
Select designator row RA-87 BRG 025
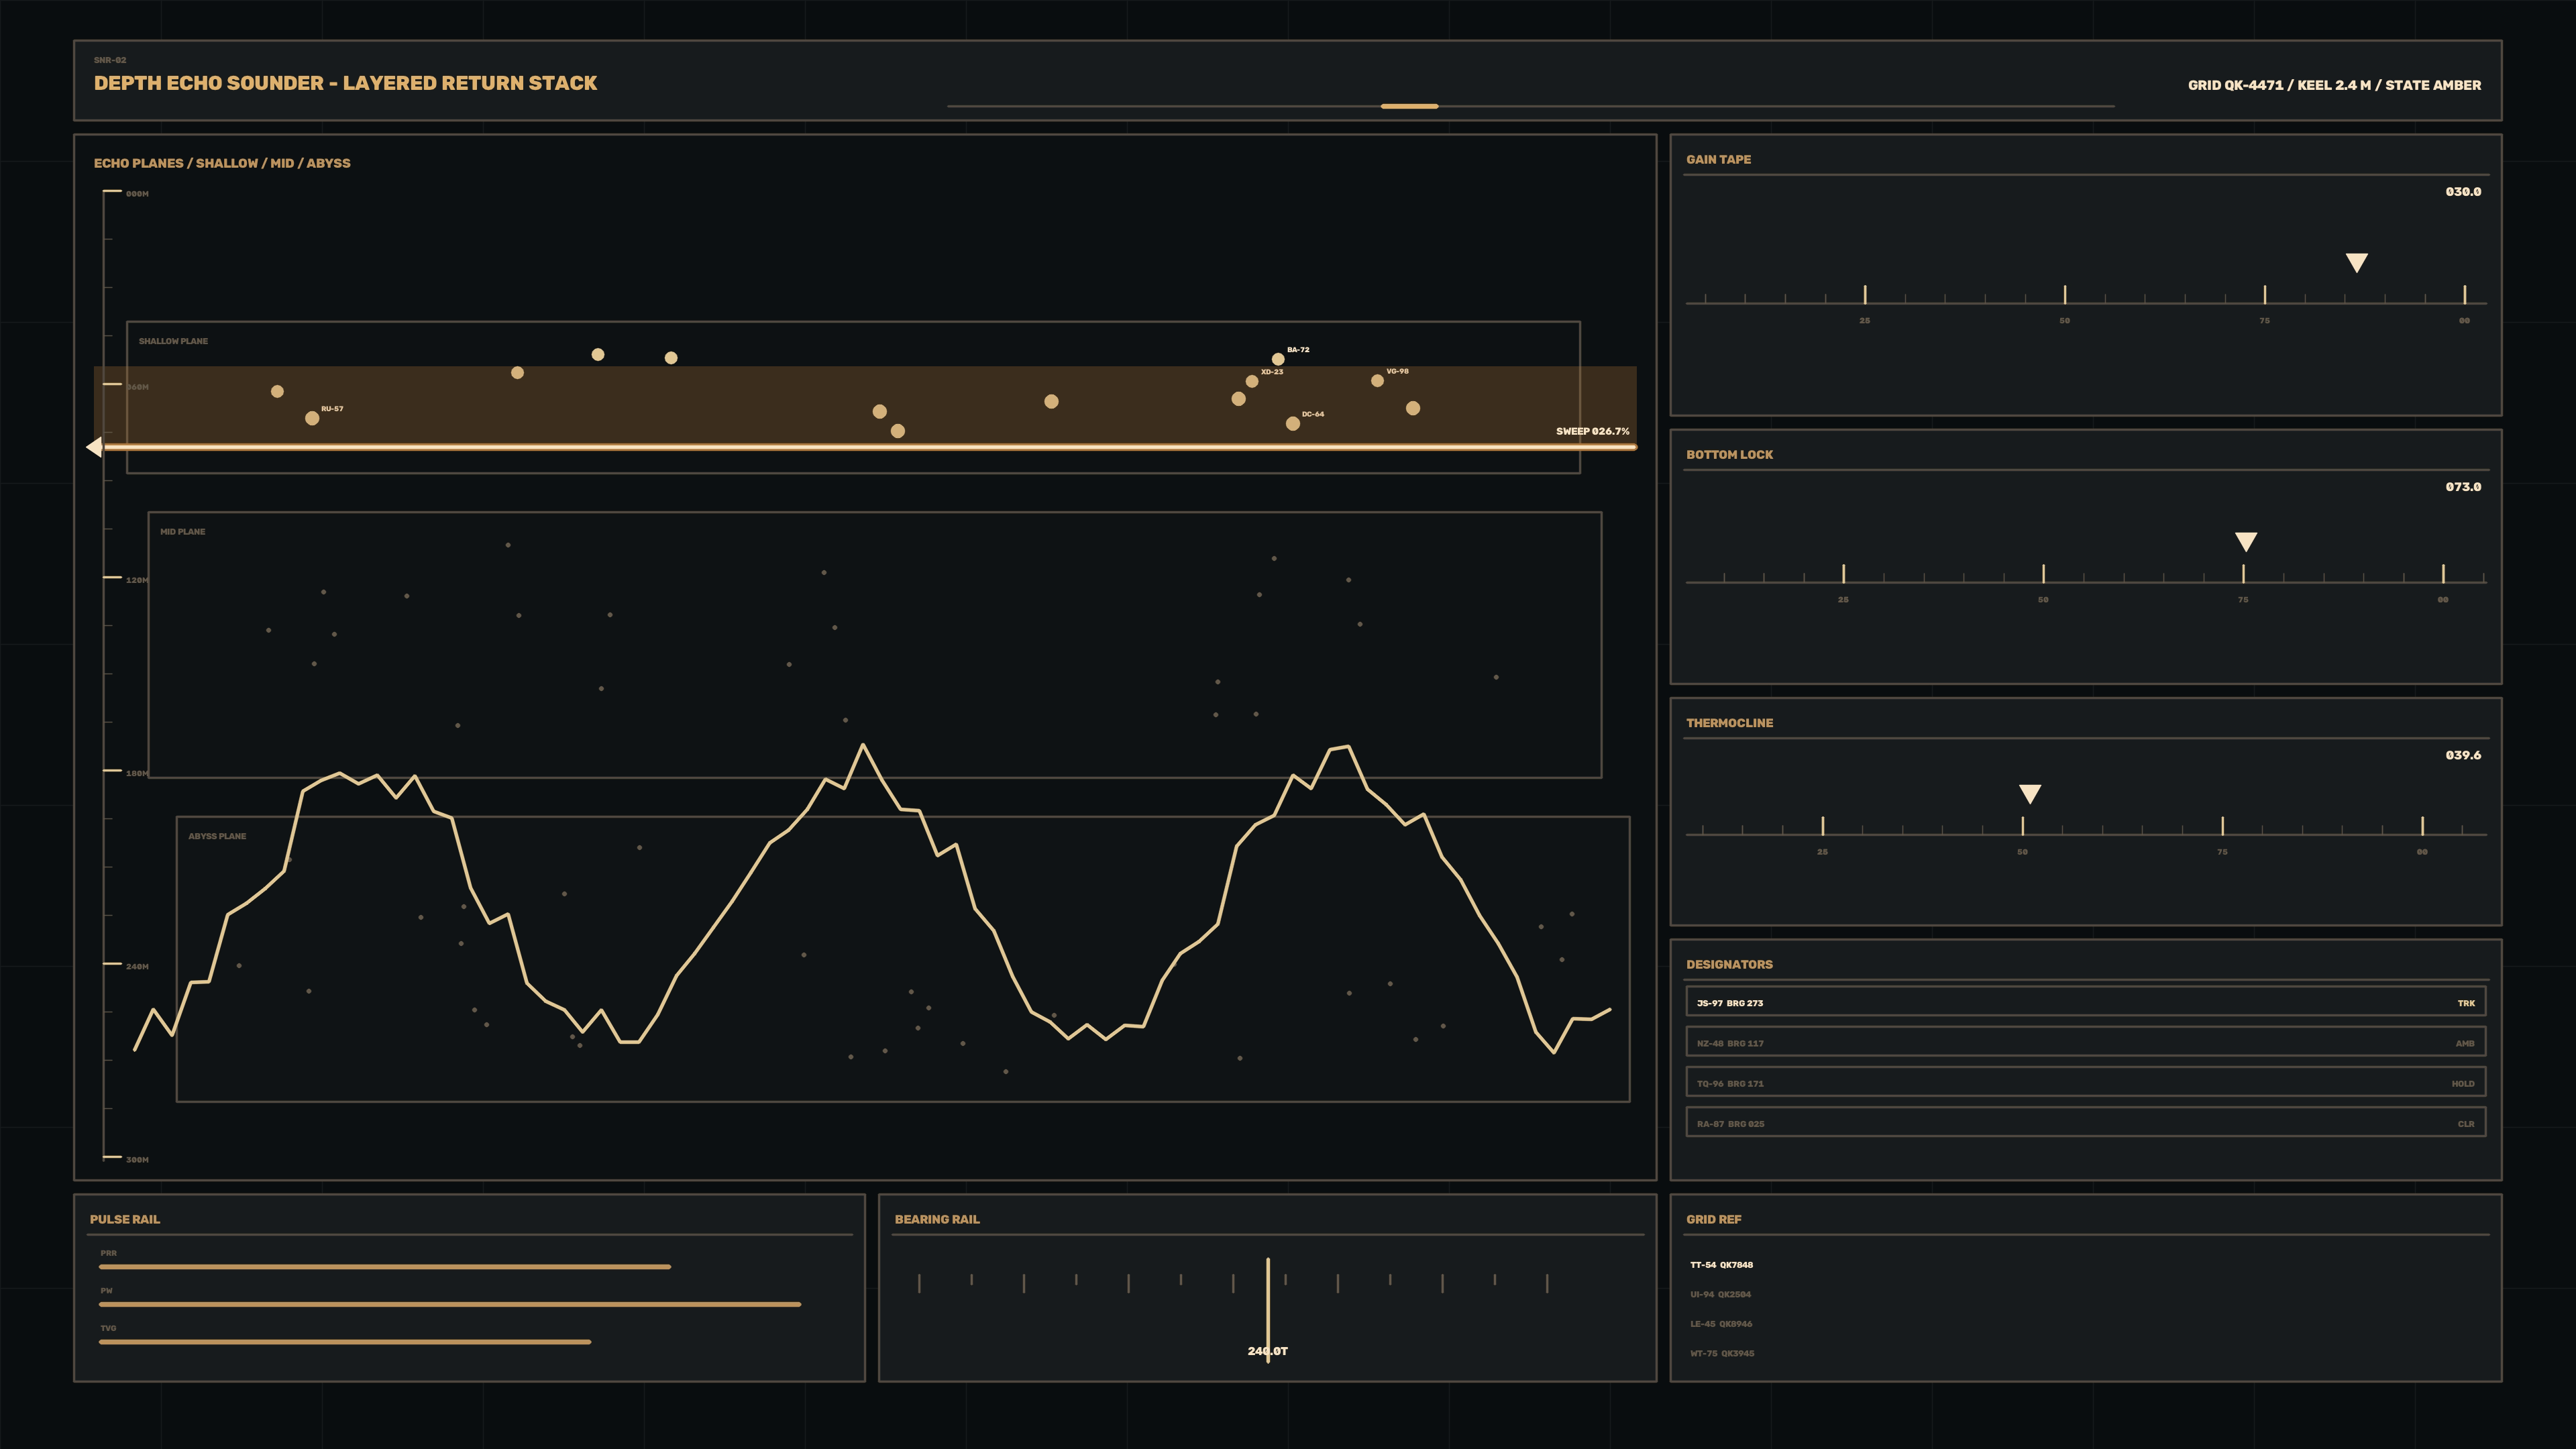pos(2085,1122)
